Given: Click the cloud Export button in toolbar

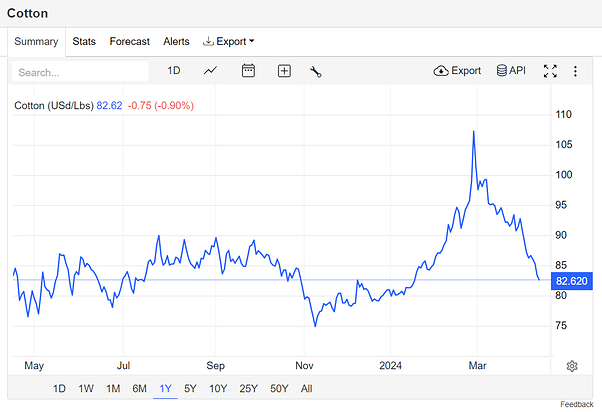Looking at the screenshot, I should [x=457, y=71].
